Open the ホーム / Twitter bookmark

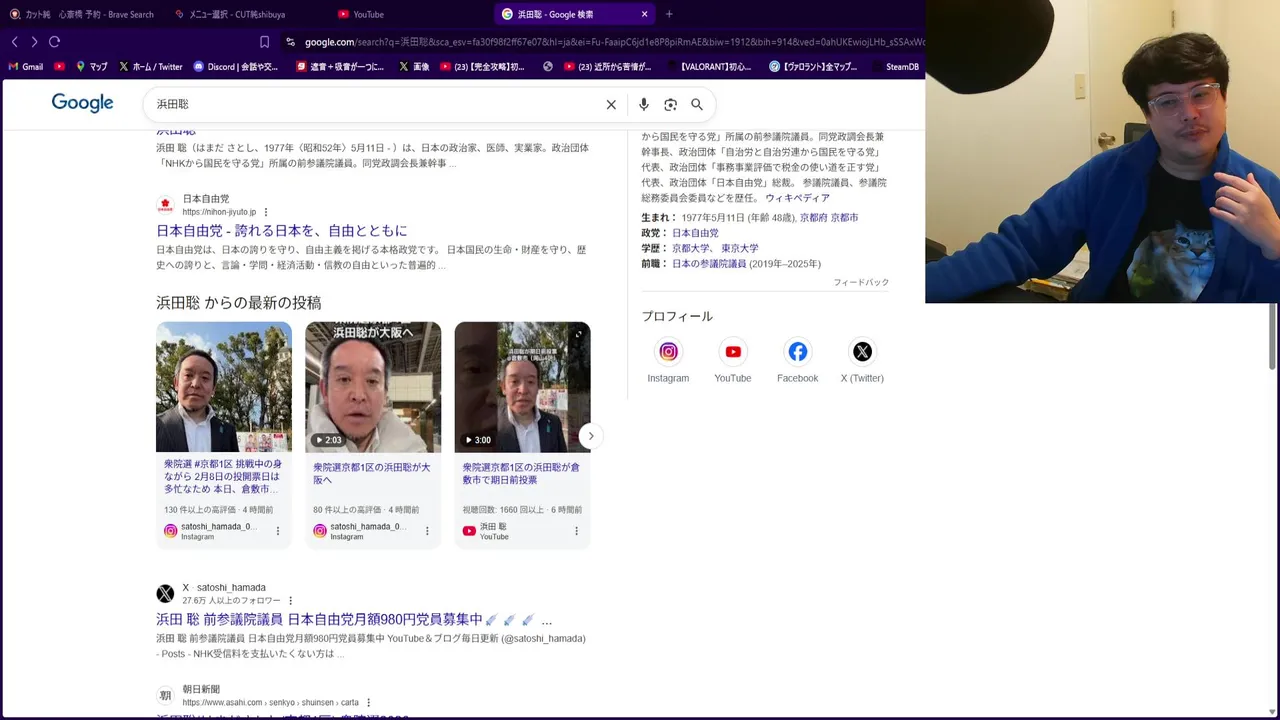[x=151, y=67]
